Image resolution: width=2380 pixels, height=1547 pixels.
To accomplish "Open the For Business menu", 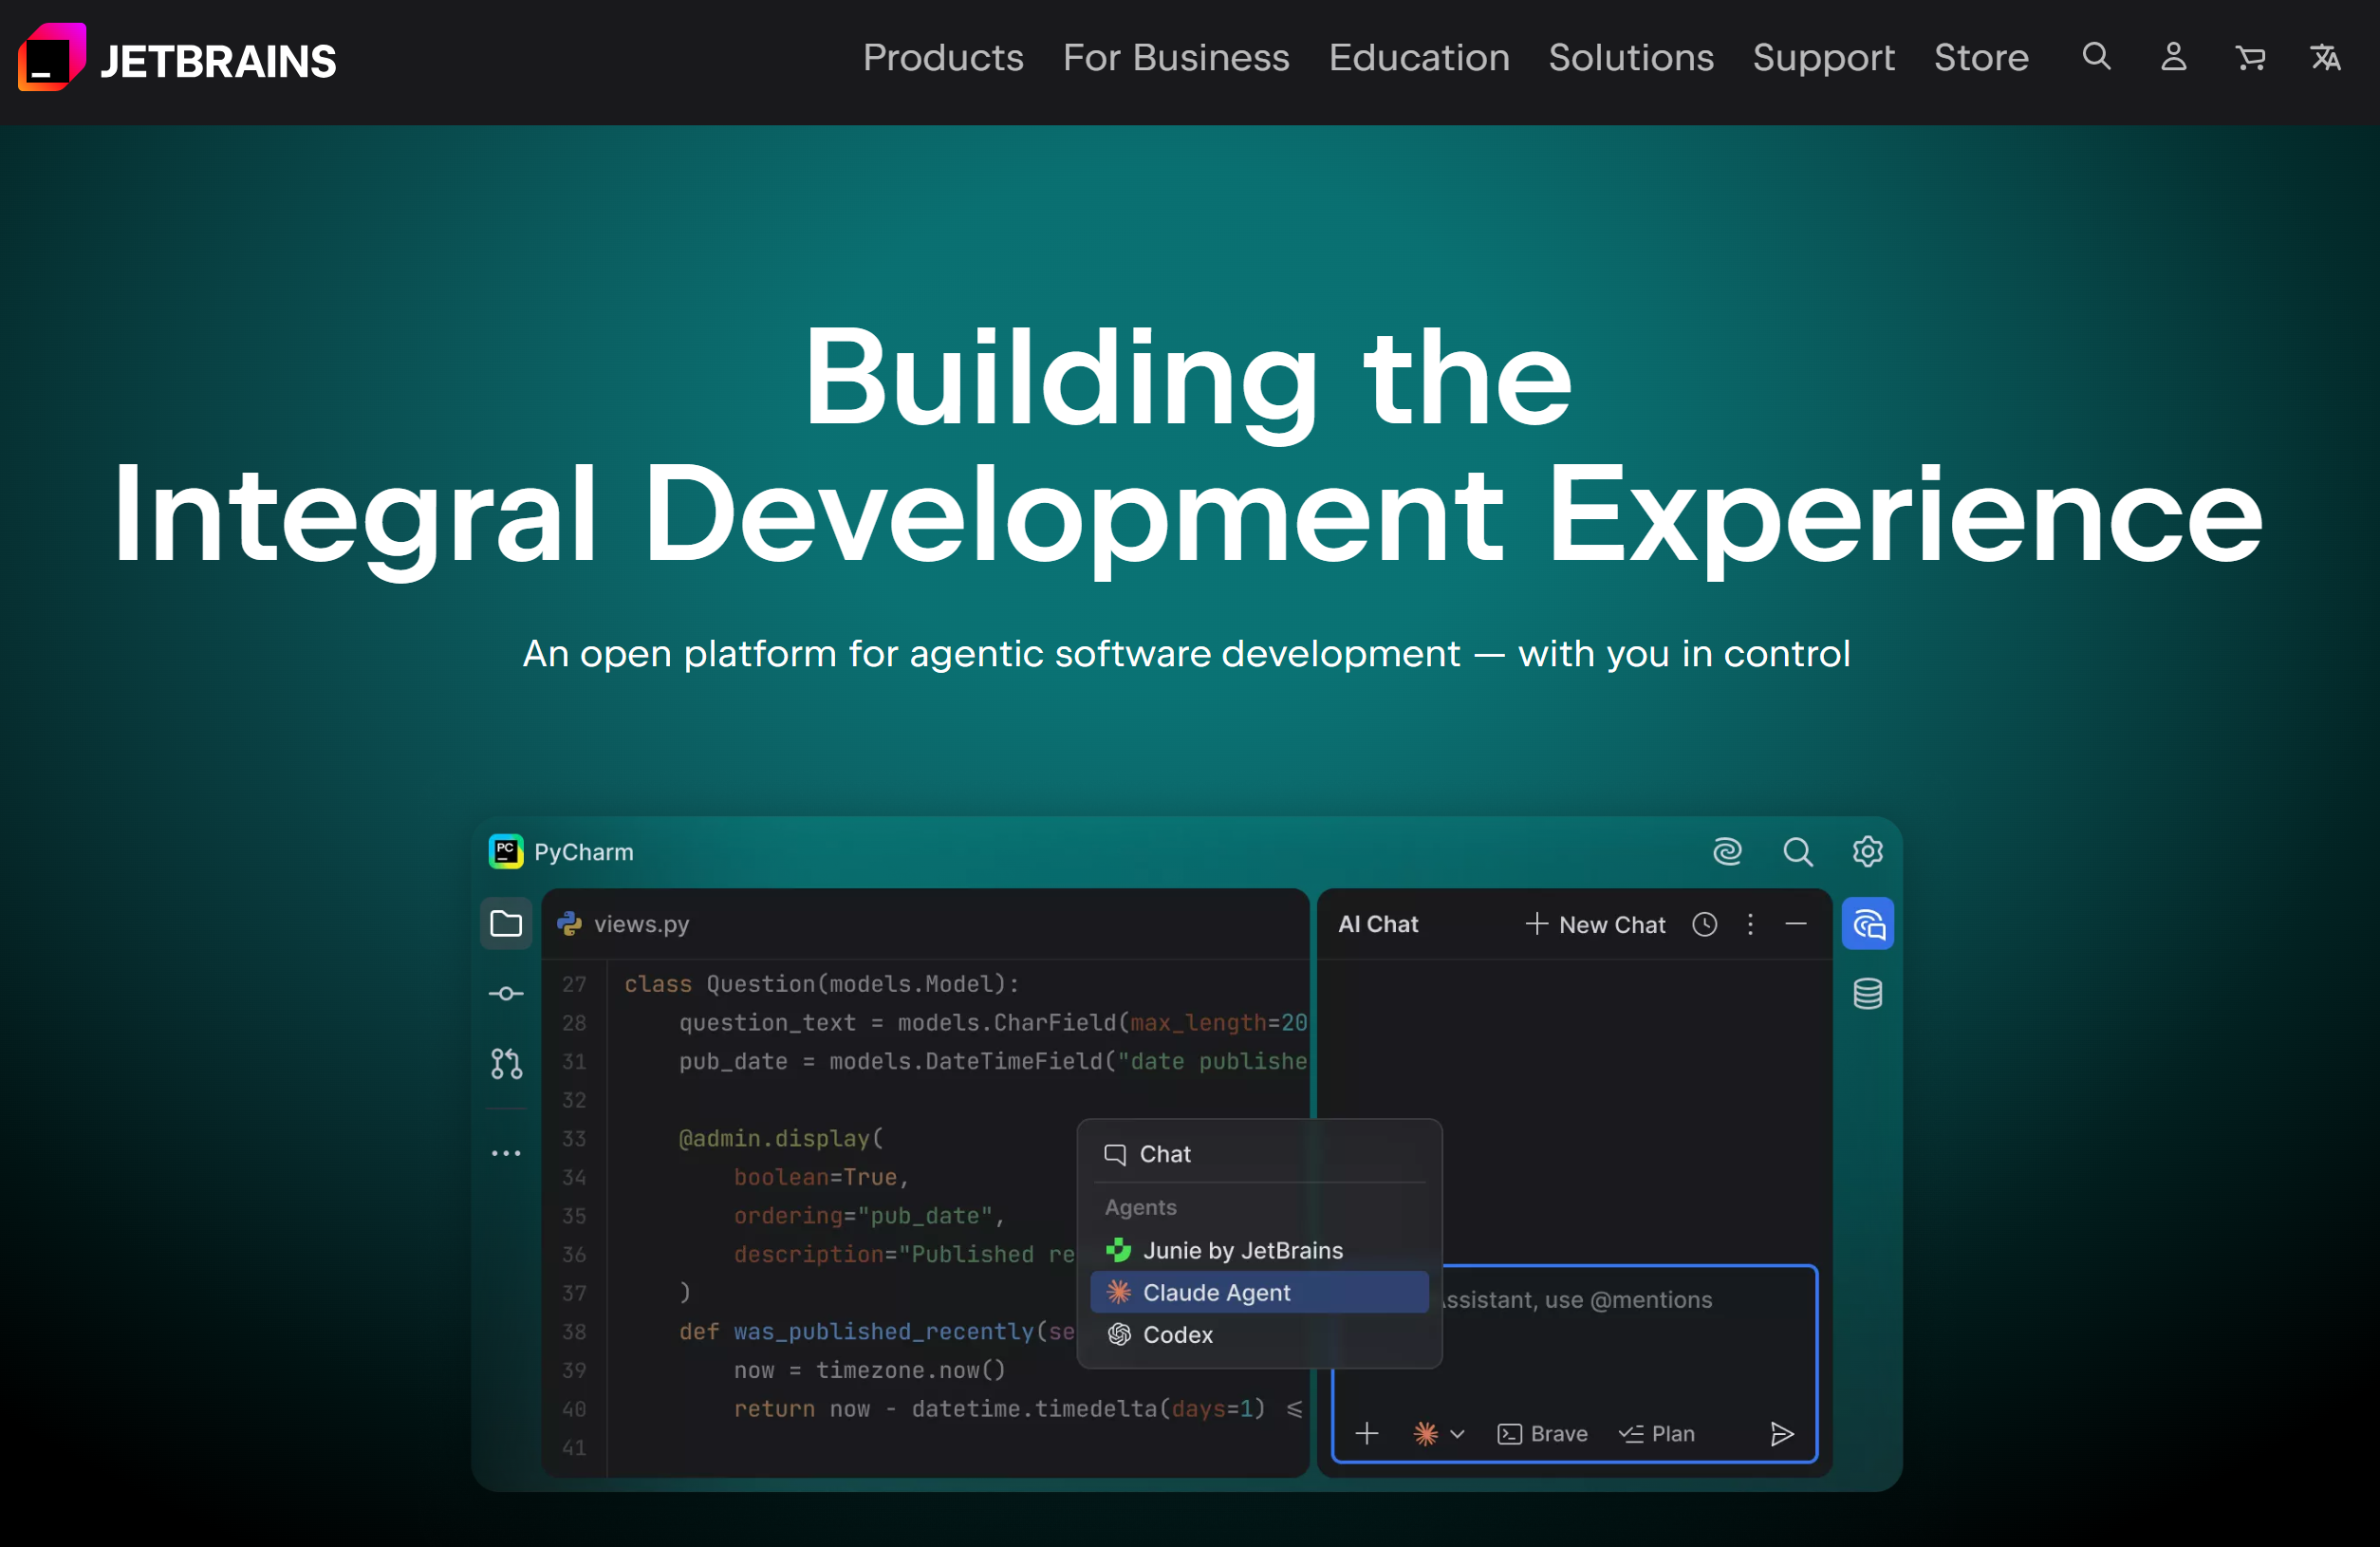I will click(1176, 58).
